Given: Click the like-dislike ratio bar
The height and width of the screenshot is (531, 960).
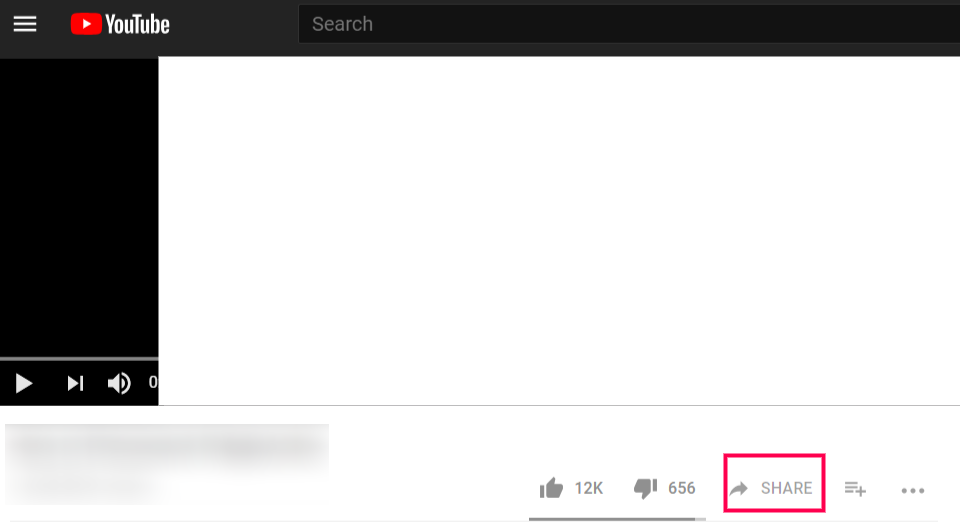Looking at the screenshot, I should 617,519.
